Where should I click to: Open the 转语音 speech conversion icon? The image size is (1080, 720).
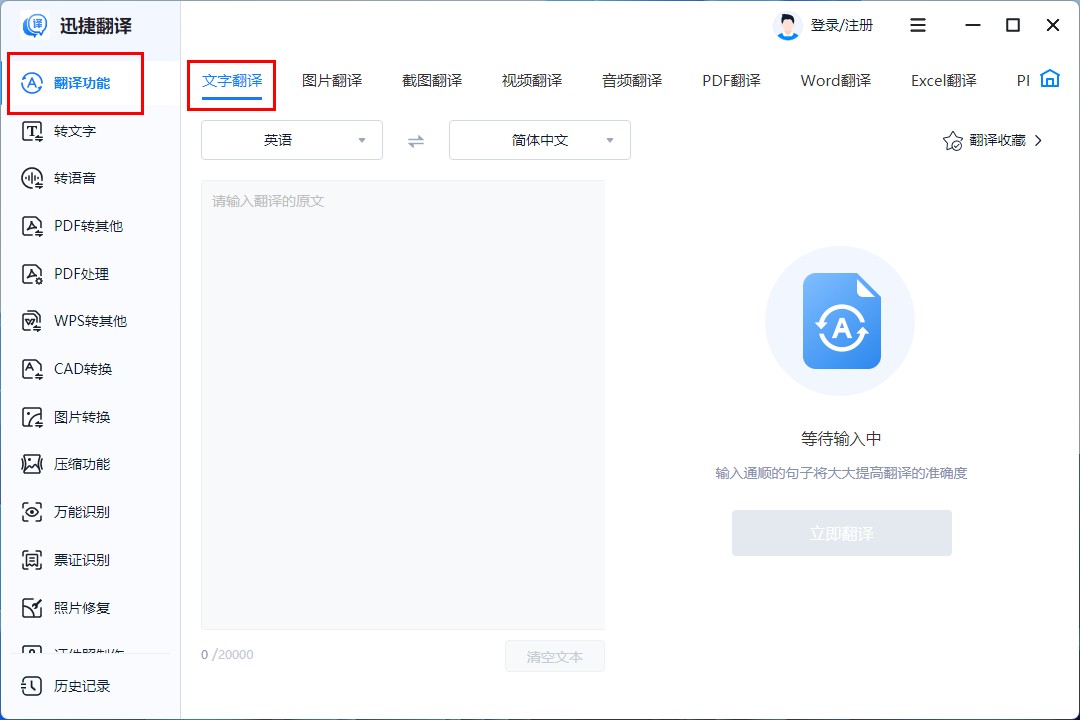(x=33, y=178)
